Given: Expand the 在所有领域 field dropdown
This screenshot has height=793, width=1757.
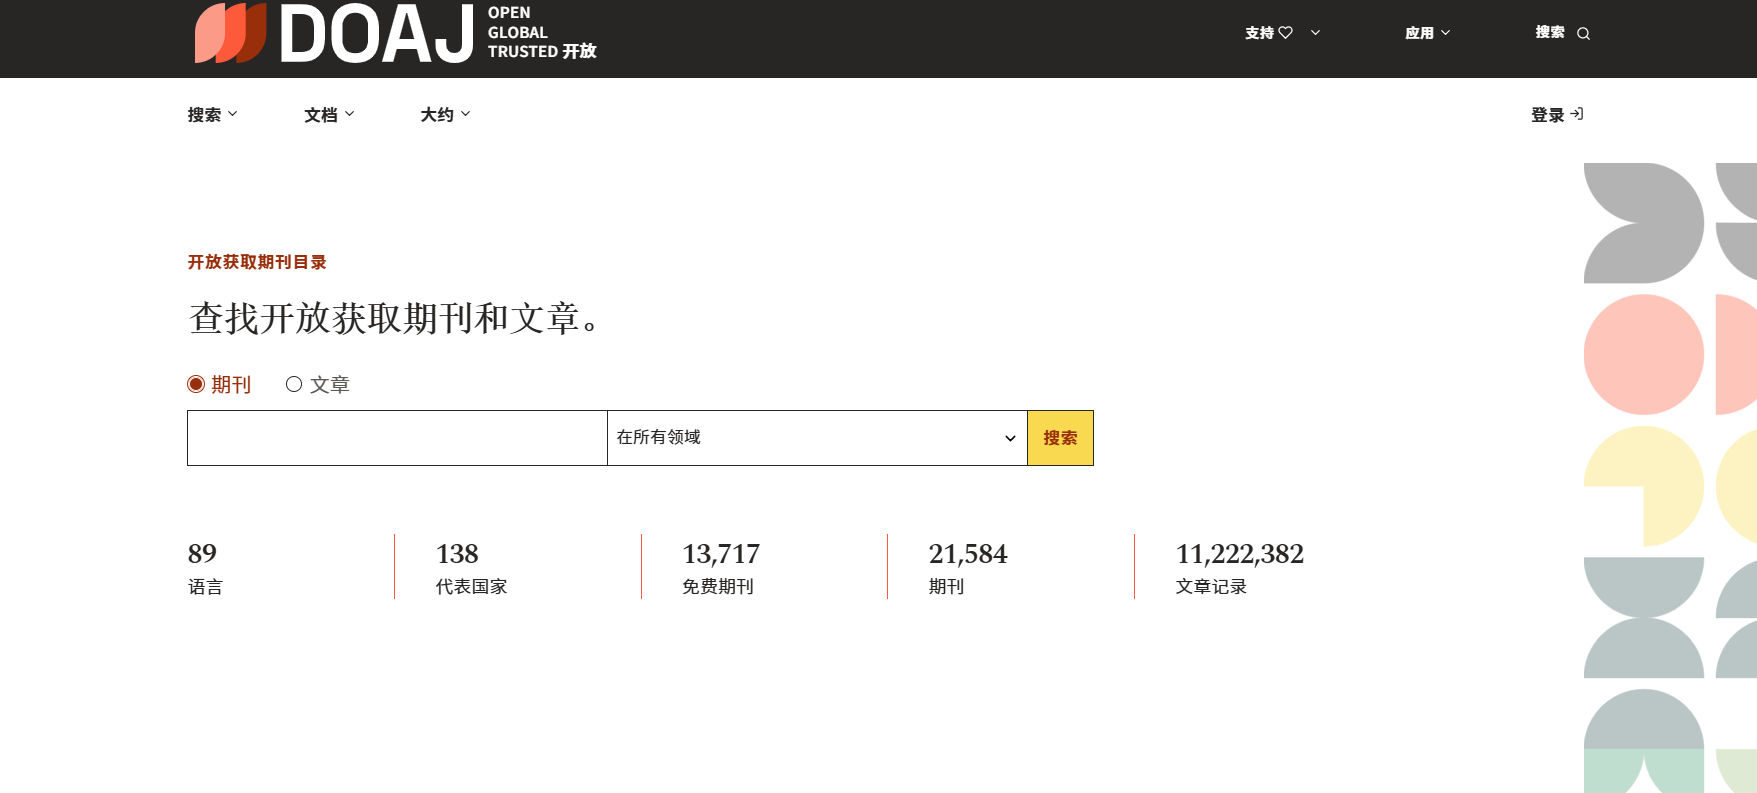Looking at the screenshot, I should [x=816, y=438].
